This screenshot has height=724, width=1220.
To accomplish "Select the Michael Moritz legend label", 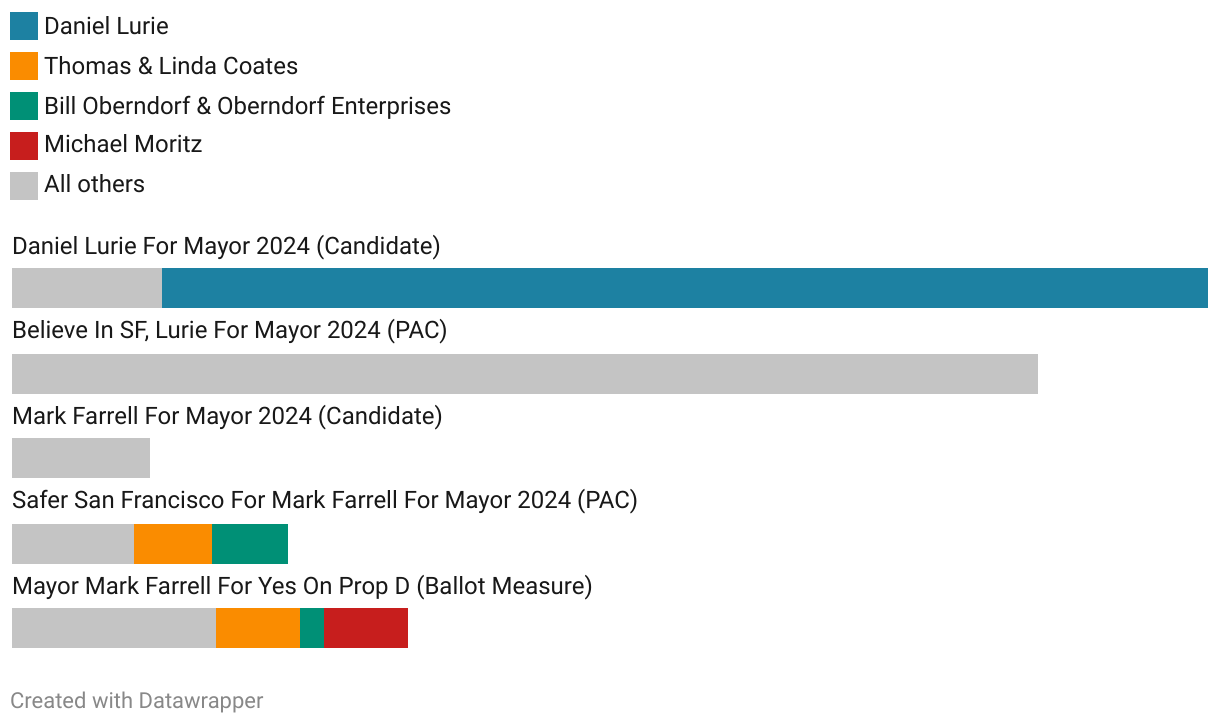I will pyautogui.click(x=123, y=145).
